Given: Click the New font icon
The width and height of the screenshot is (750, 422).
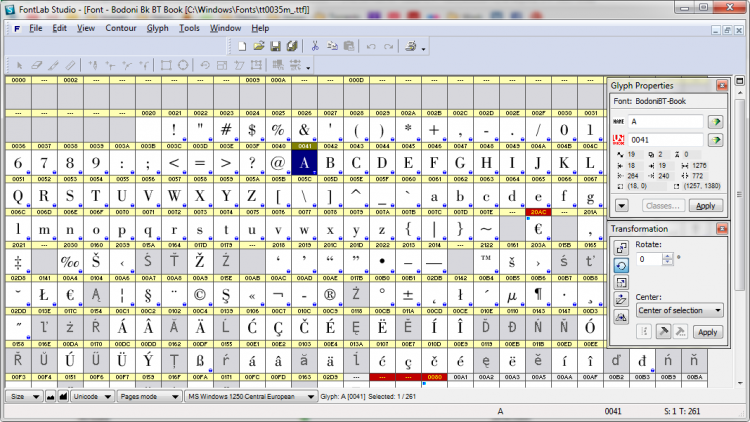Looking at the screenshot, I should click(242, 46).
